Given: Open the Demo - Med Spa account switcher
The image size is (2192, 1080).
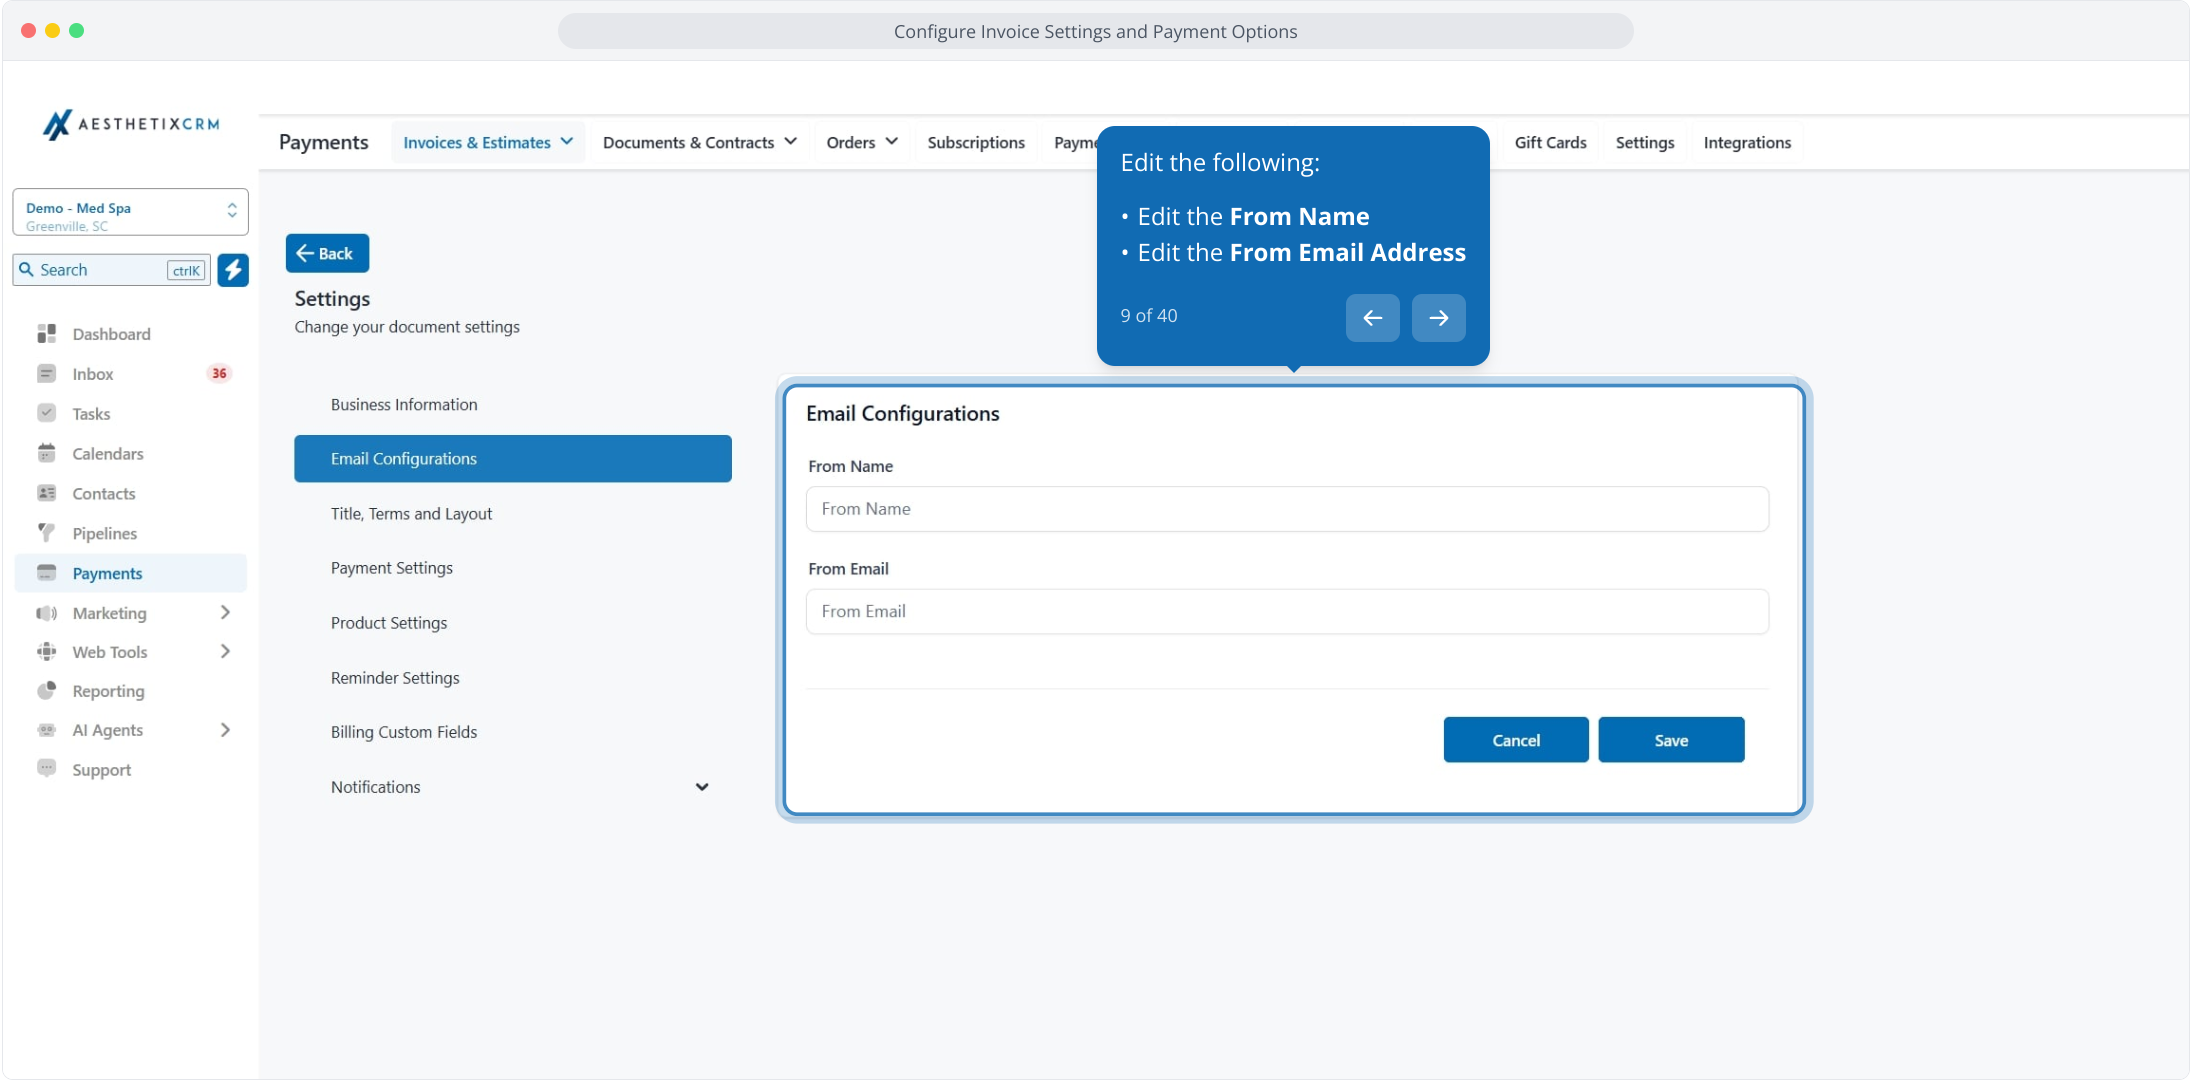Looking at the screenshot, I should coord(130,213).
